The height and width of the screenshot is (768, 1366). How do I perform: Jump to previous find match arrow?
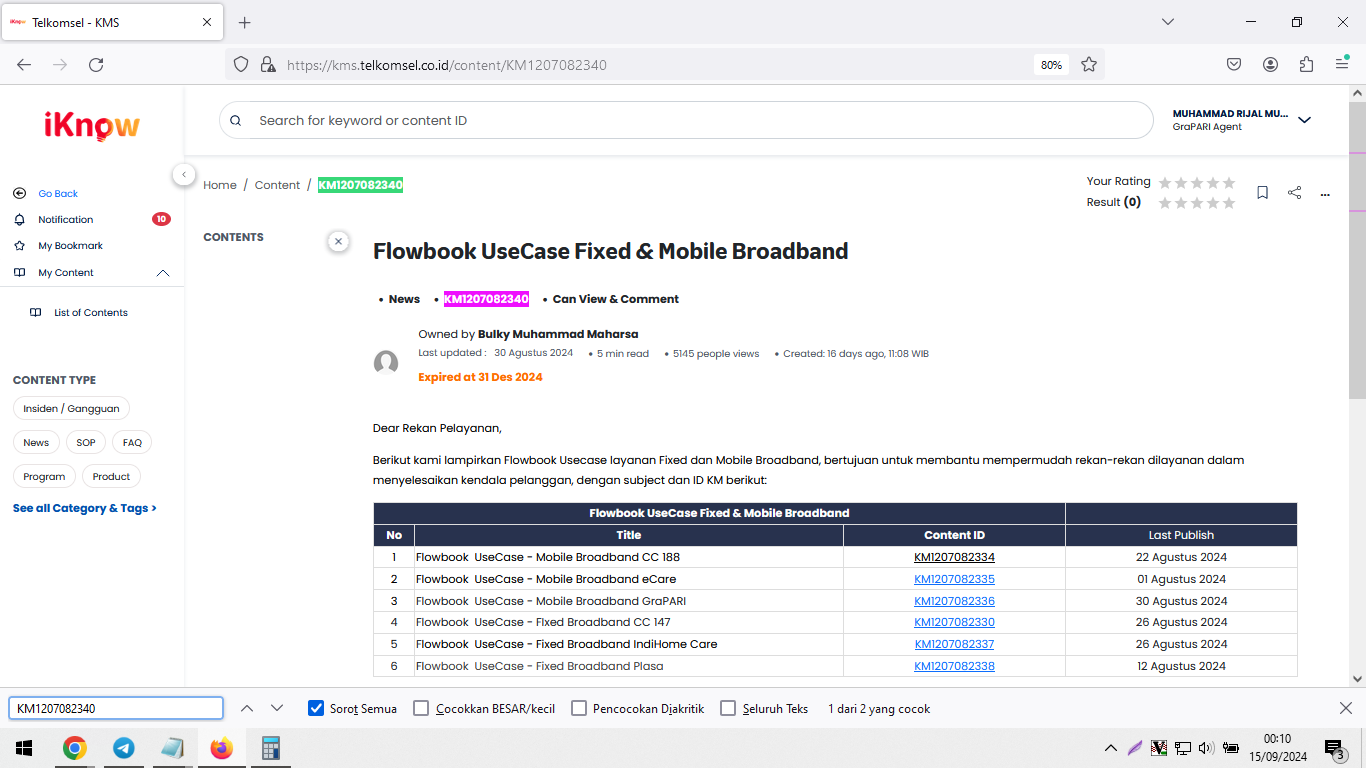click(247, 708)
